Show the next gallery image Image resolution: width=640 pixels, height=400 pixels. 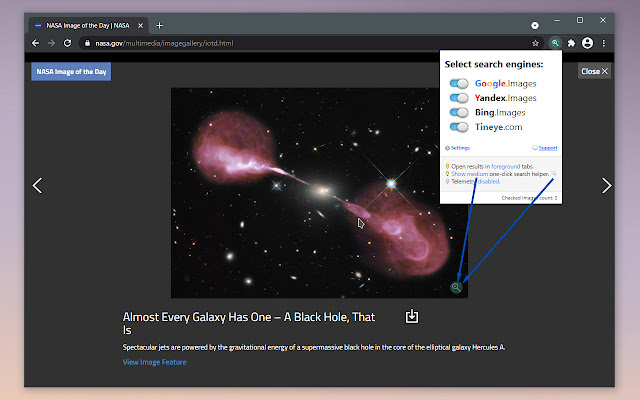pos(605,185)
